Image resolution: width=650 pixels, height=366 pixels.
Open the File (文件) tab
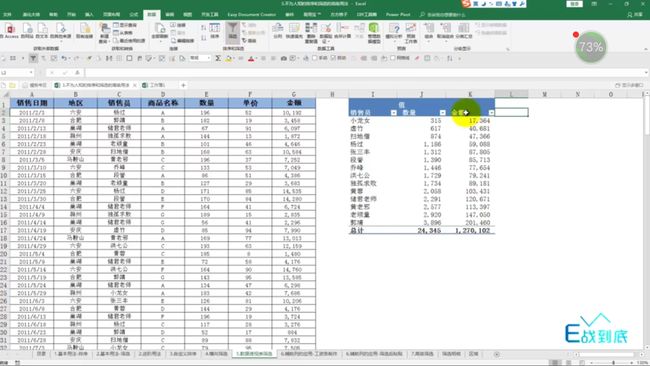7,15
